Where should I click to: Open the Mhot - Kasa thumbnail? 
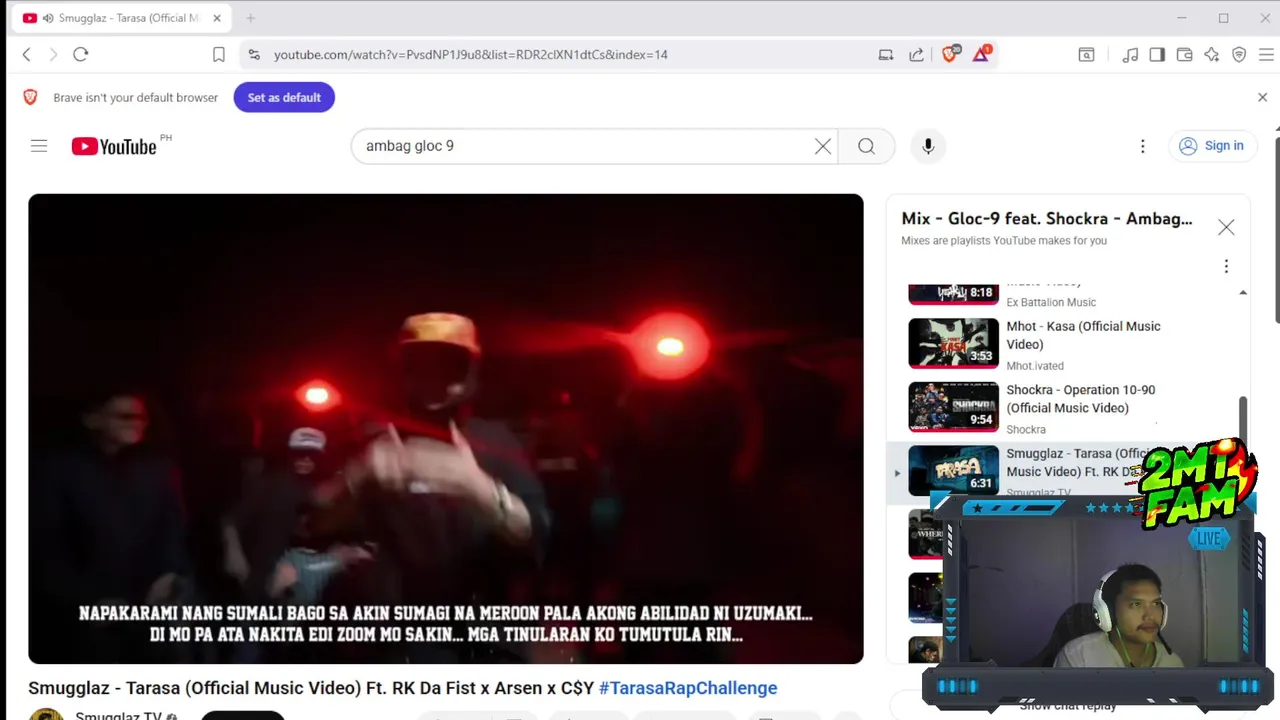pos(953,343)
